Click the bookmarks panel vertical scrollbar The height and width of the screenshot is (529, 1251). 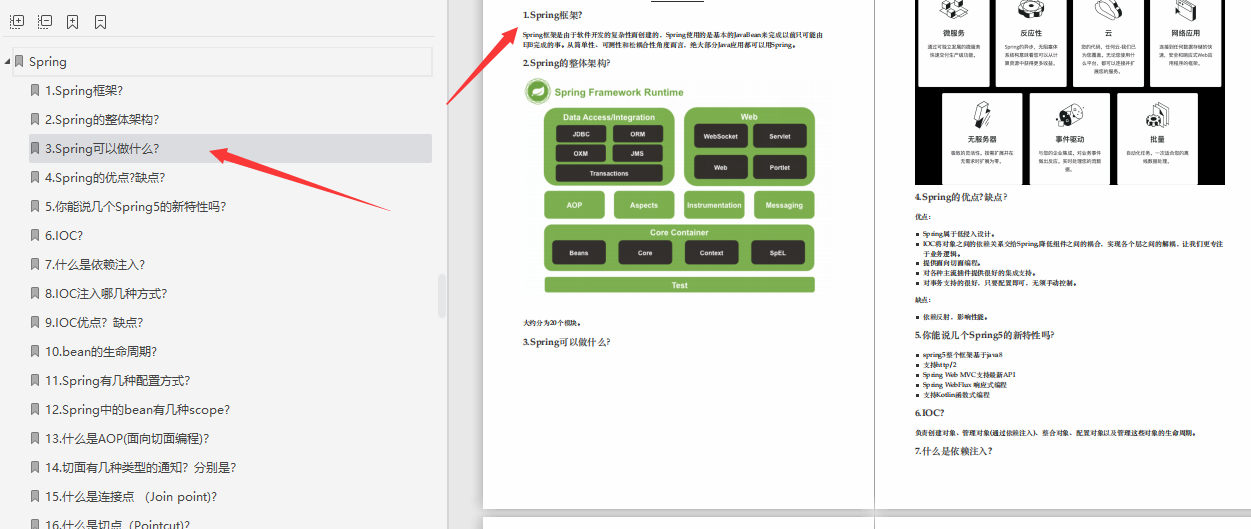[x=442, y=297]
